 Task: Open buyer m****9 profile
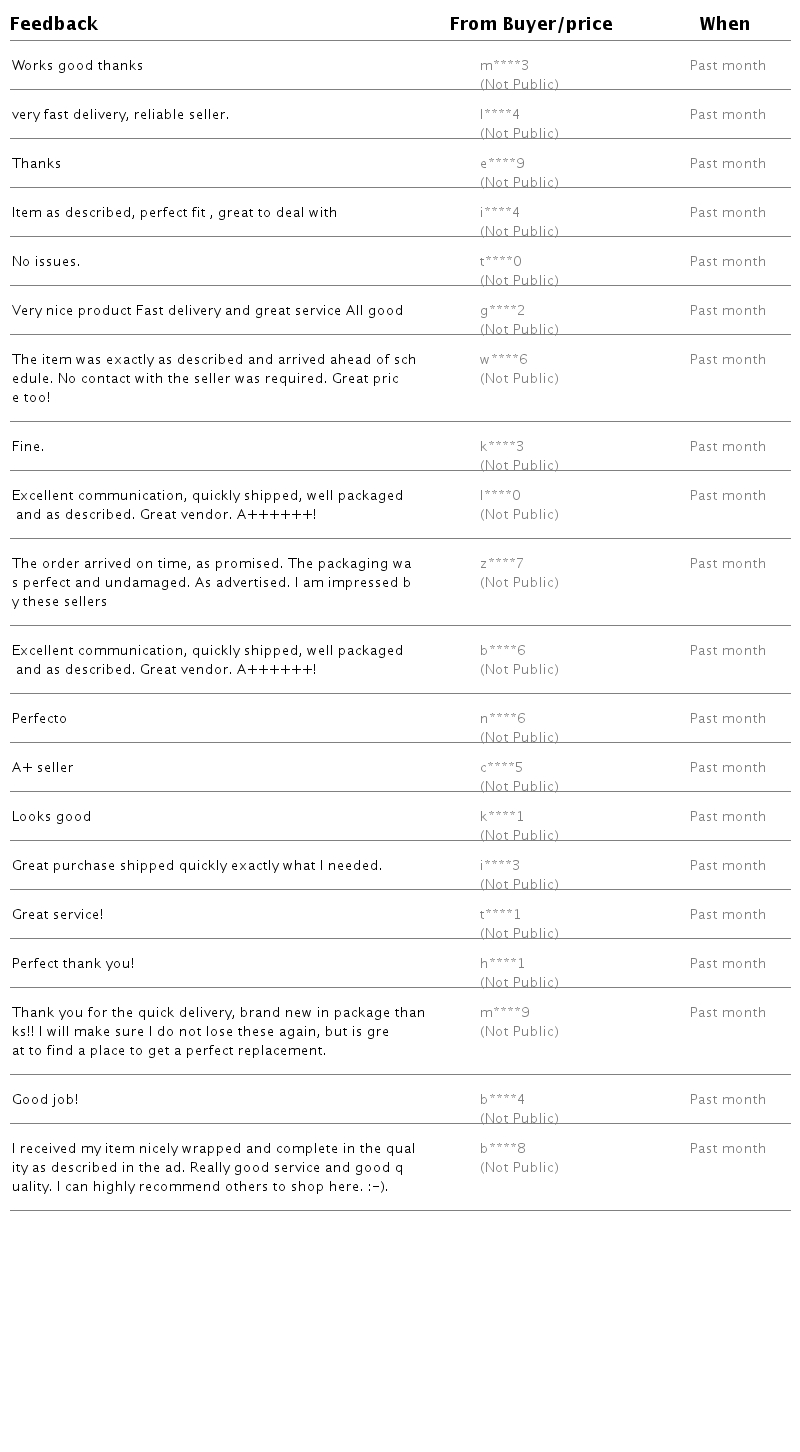click(x=505, y=1013)
